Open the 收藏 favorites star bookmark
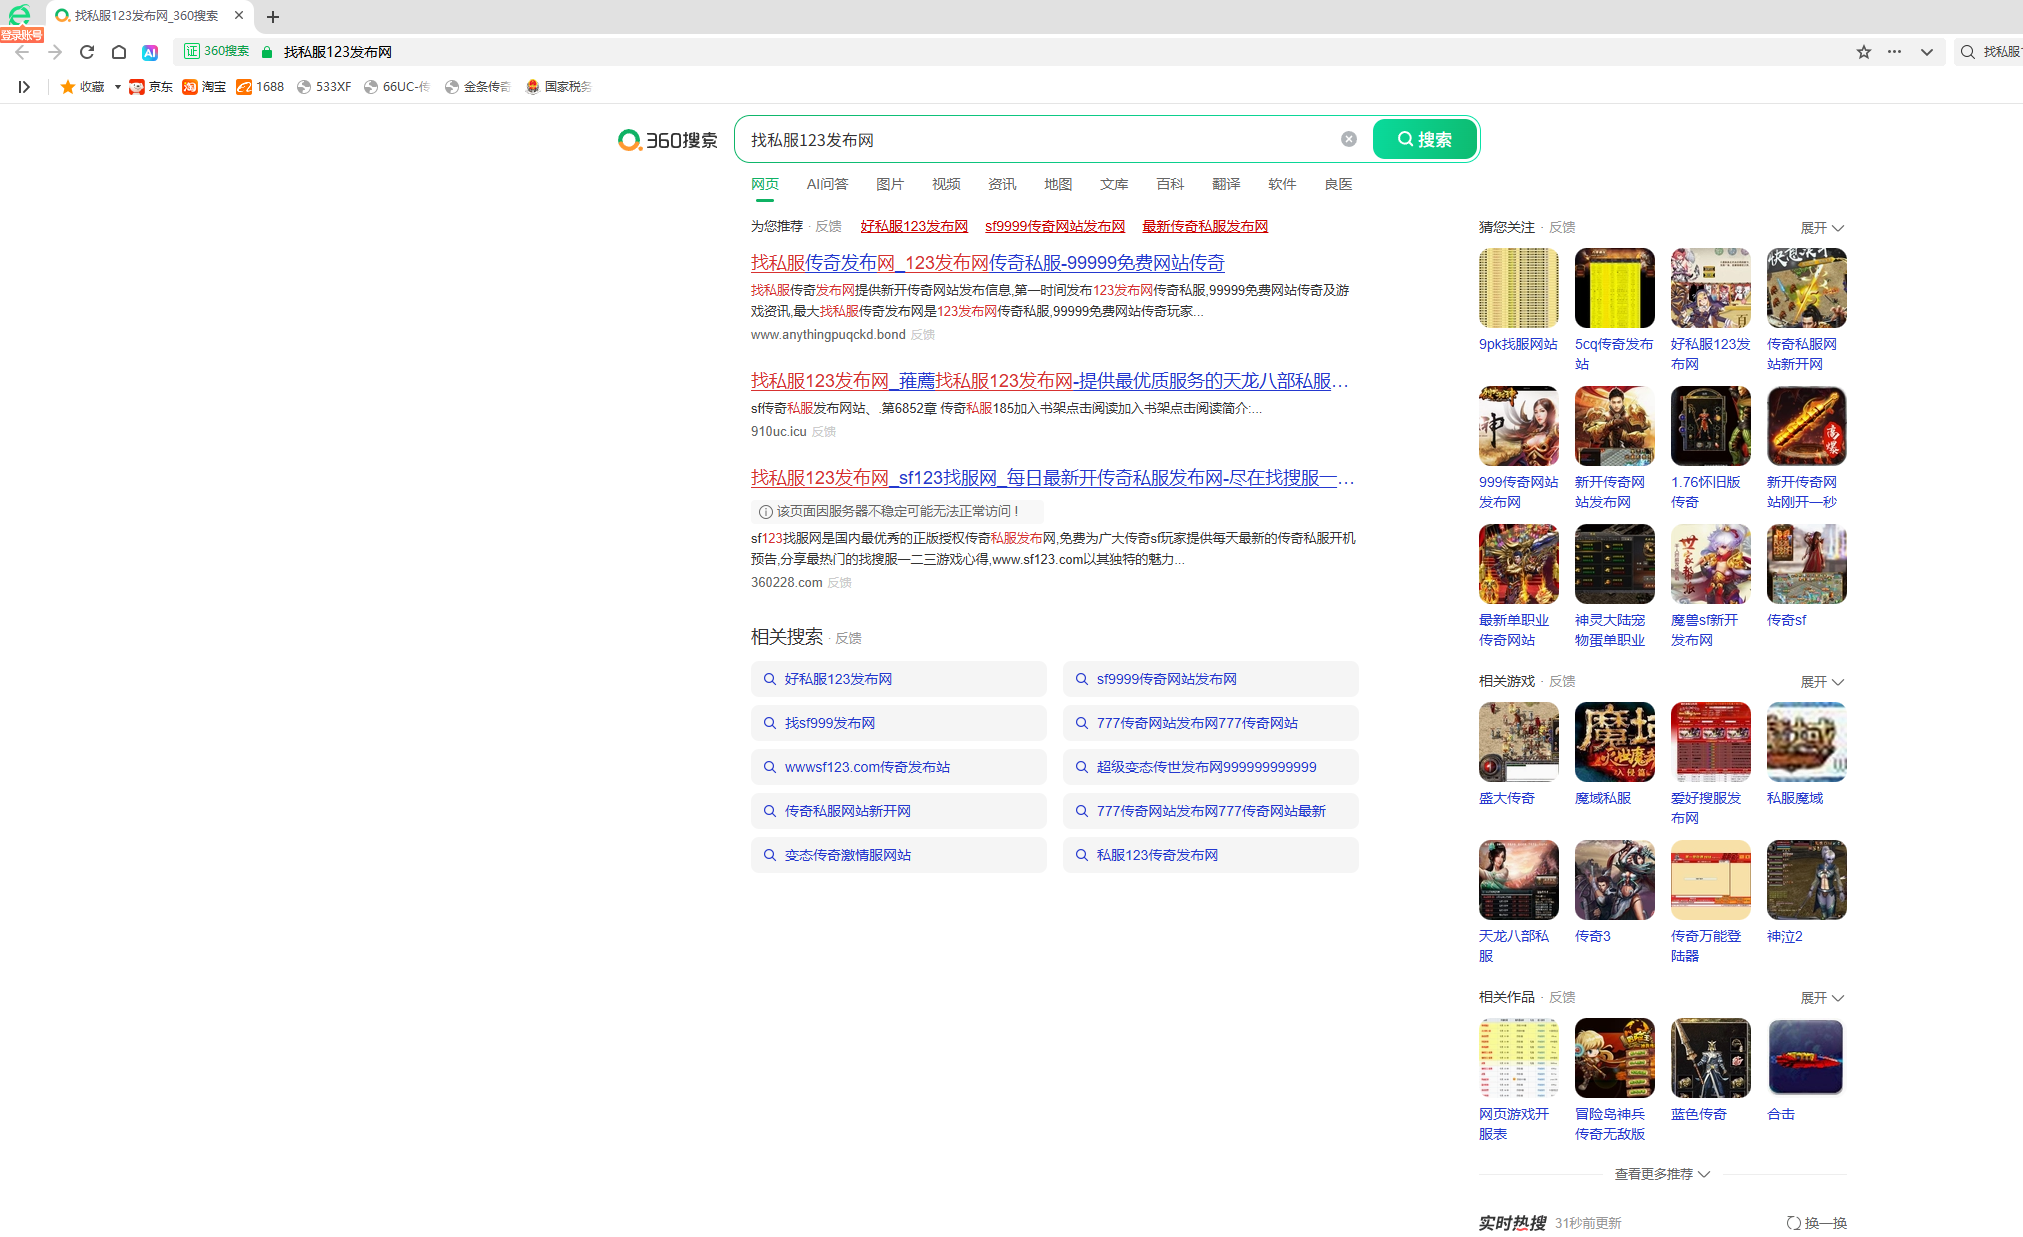 coord(82,87)
